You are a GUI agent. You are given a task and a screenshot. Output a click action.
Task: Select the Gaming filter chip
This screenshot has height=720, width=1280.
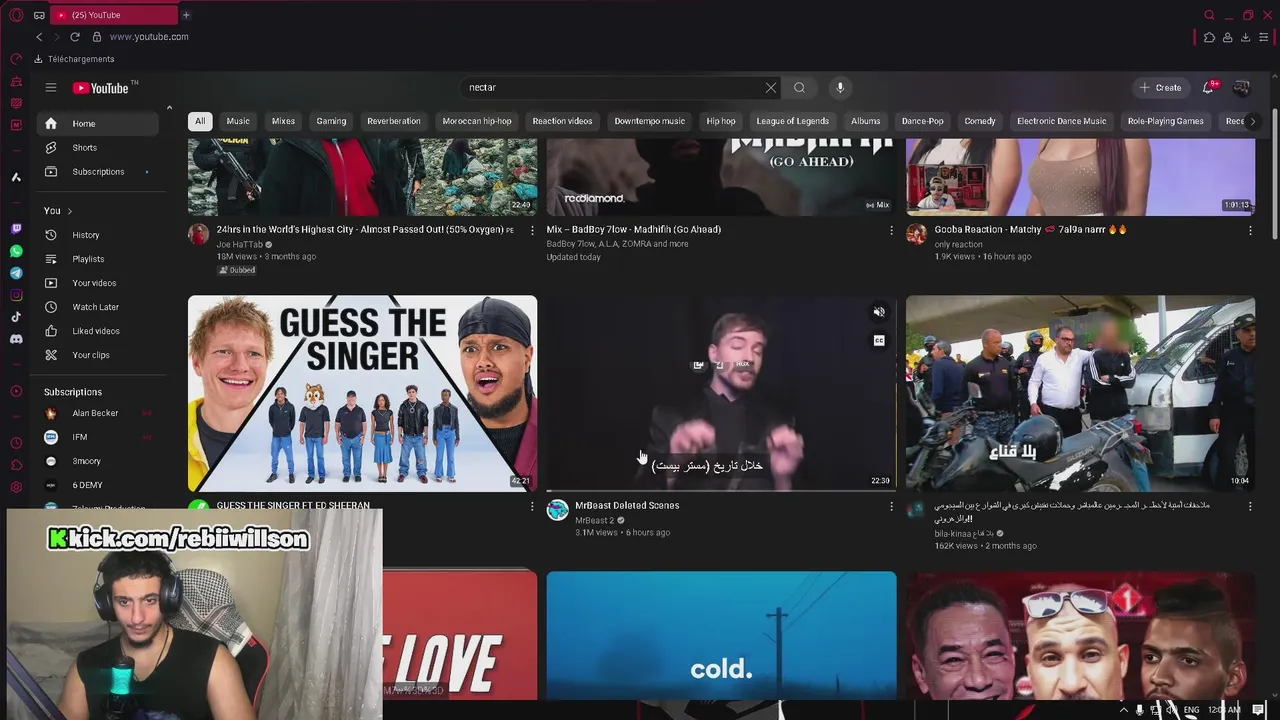331,121
